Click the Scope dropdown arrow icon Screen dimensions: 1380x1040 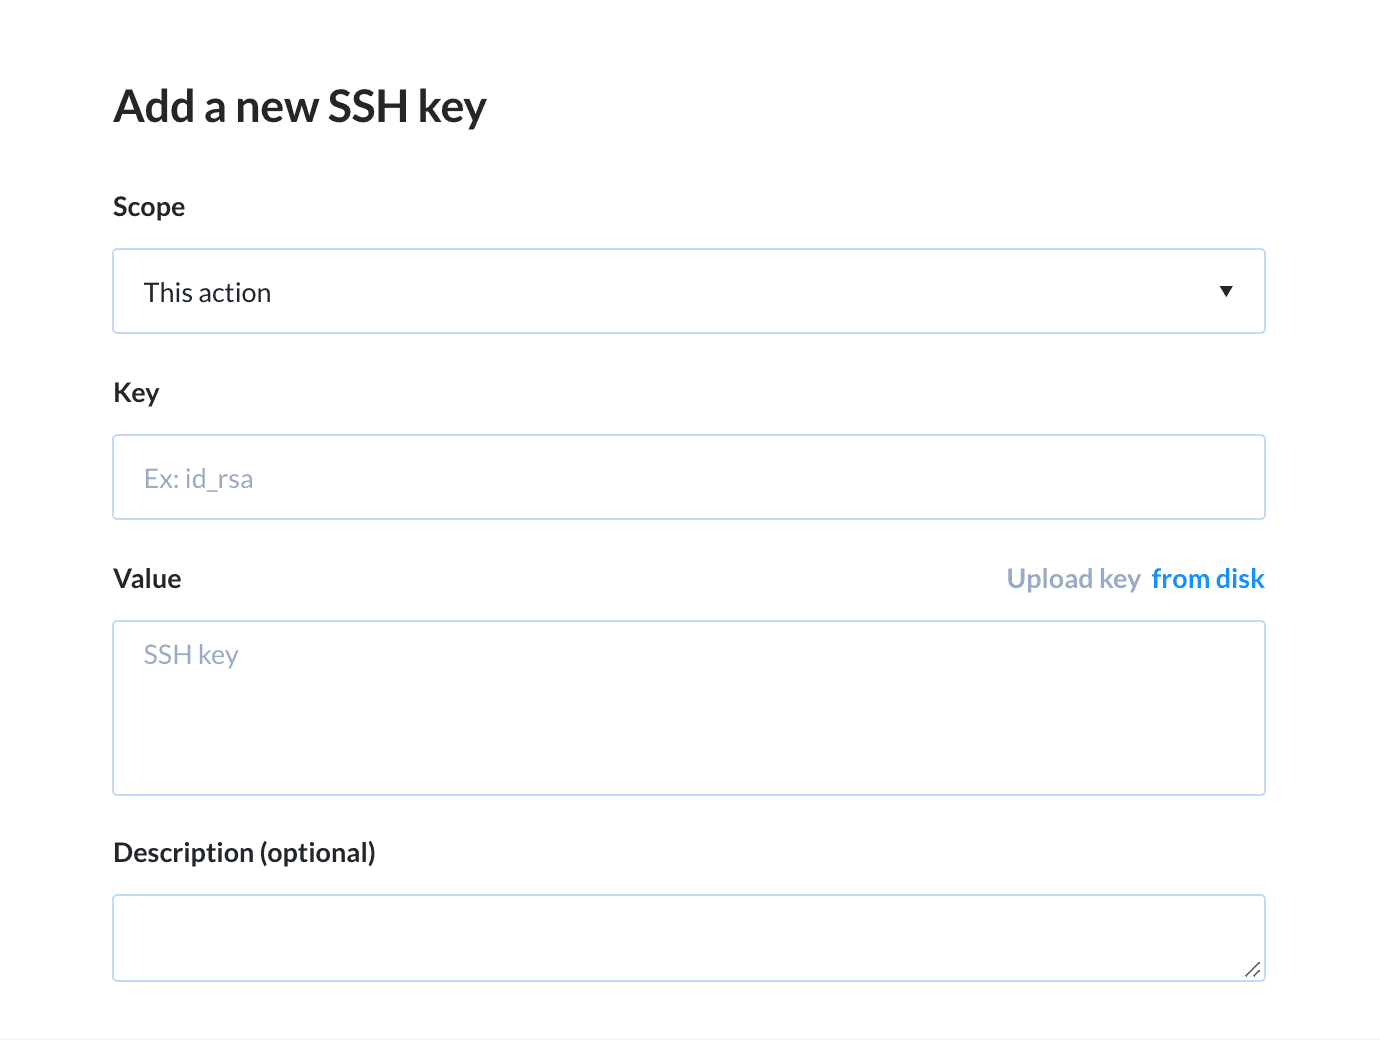(x=1226, y=291)
